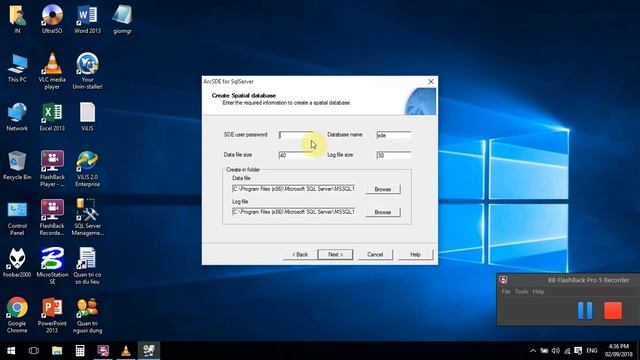Stop the FlashBack recording

(x=613, y=311)
